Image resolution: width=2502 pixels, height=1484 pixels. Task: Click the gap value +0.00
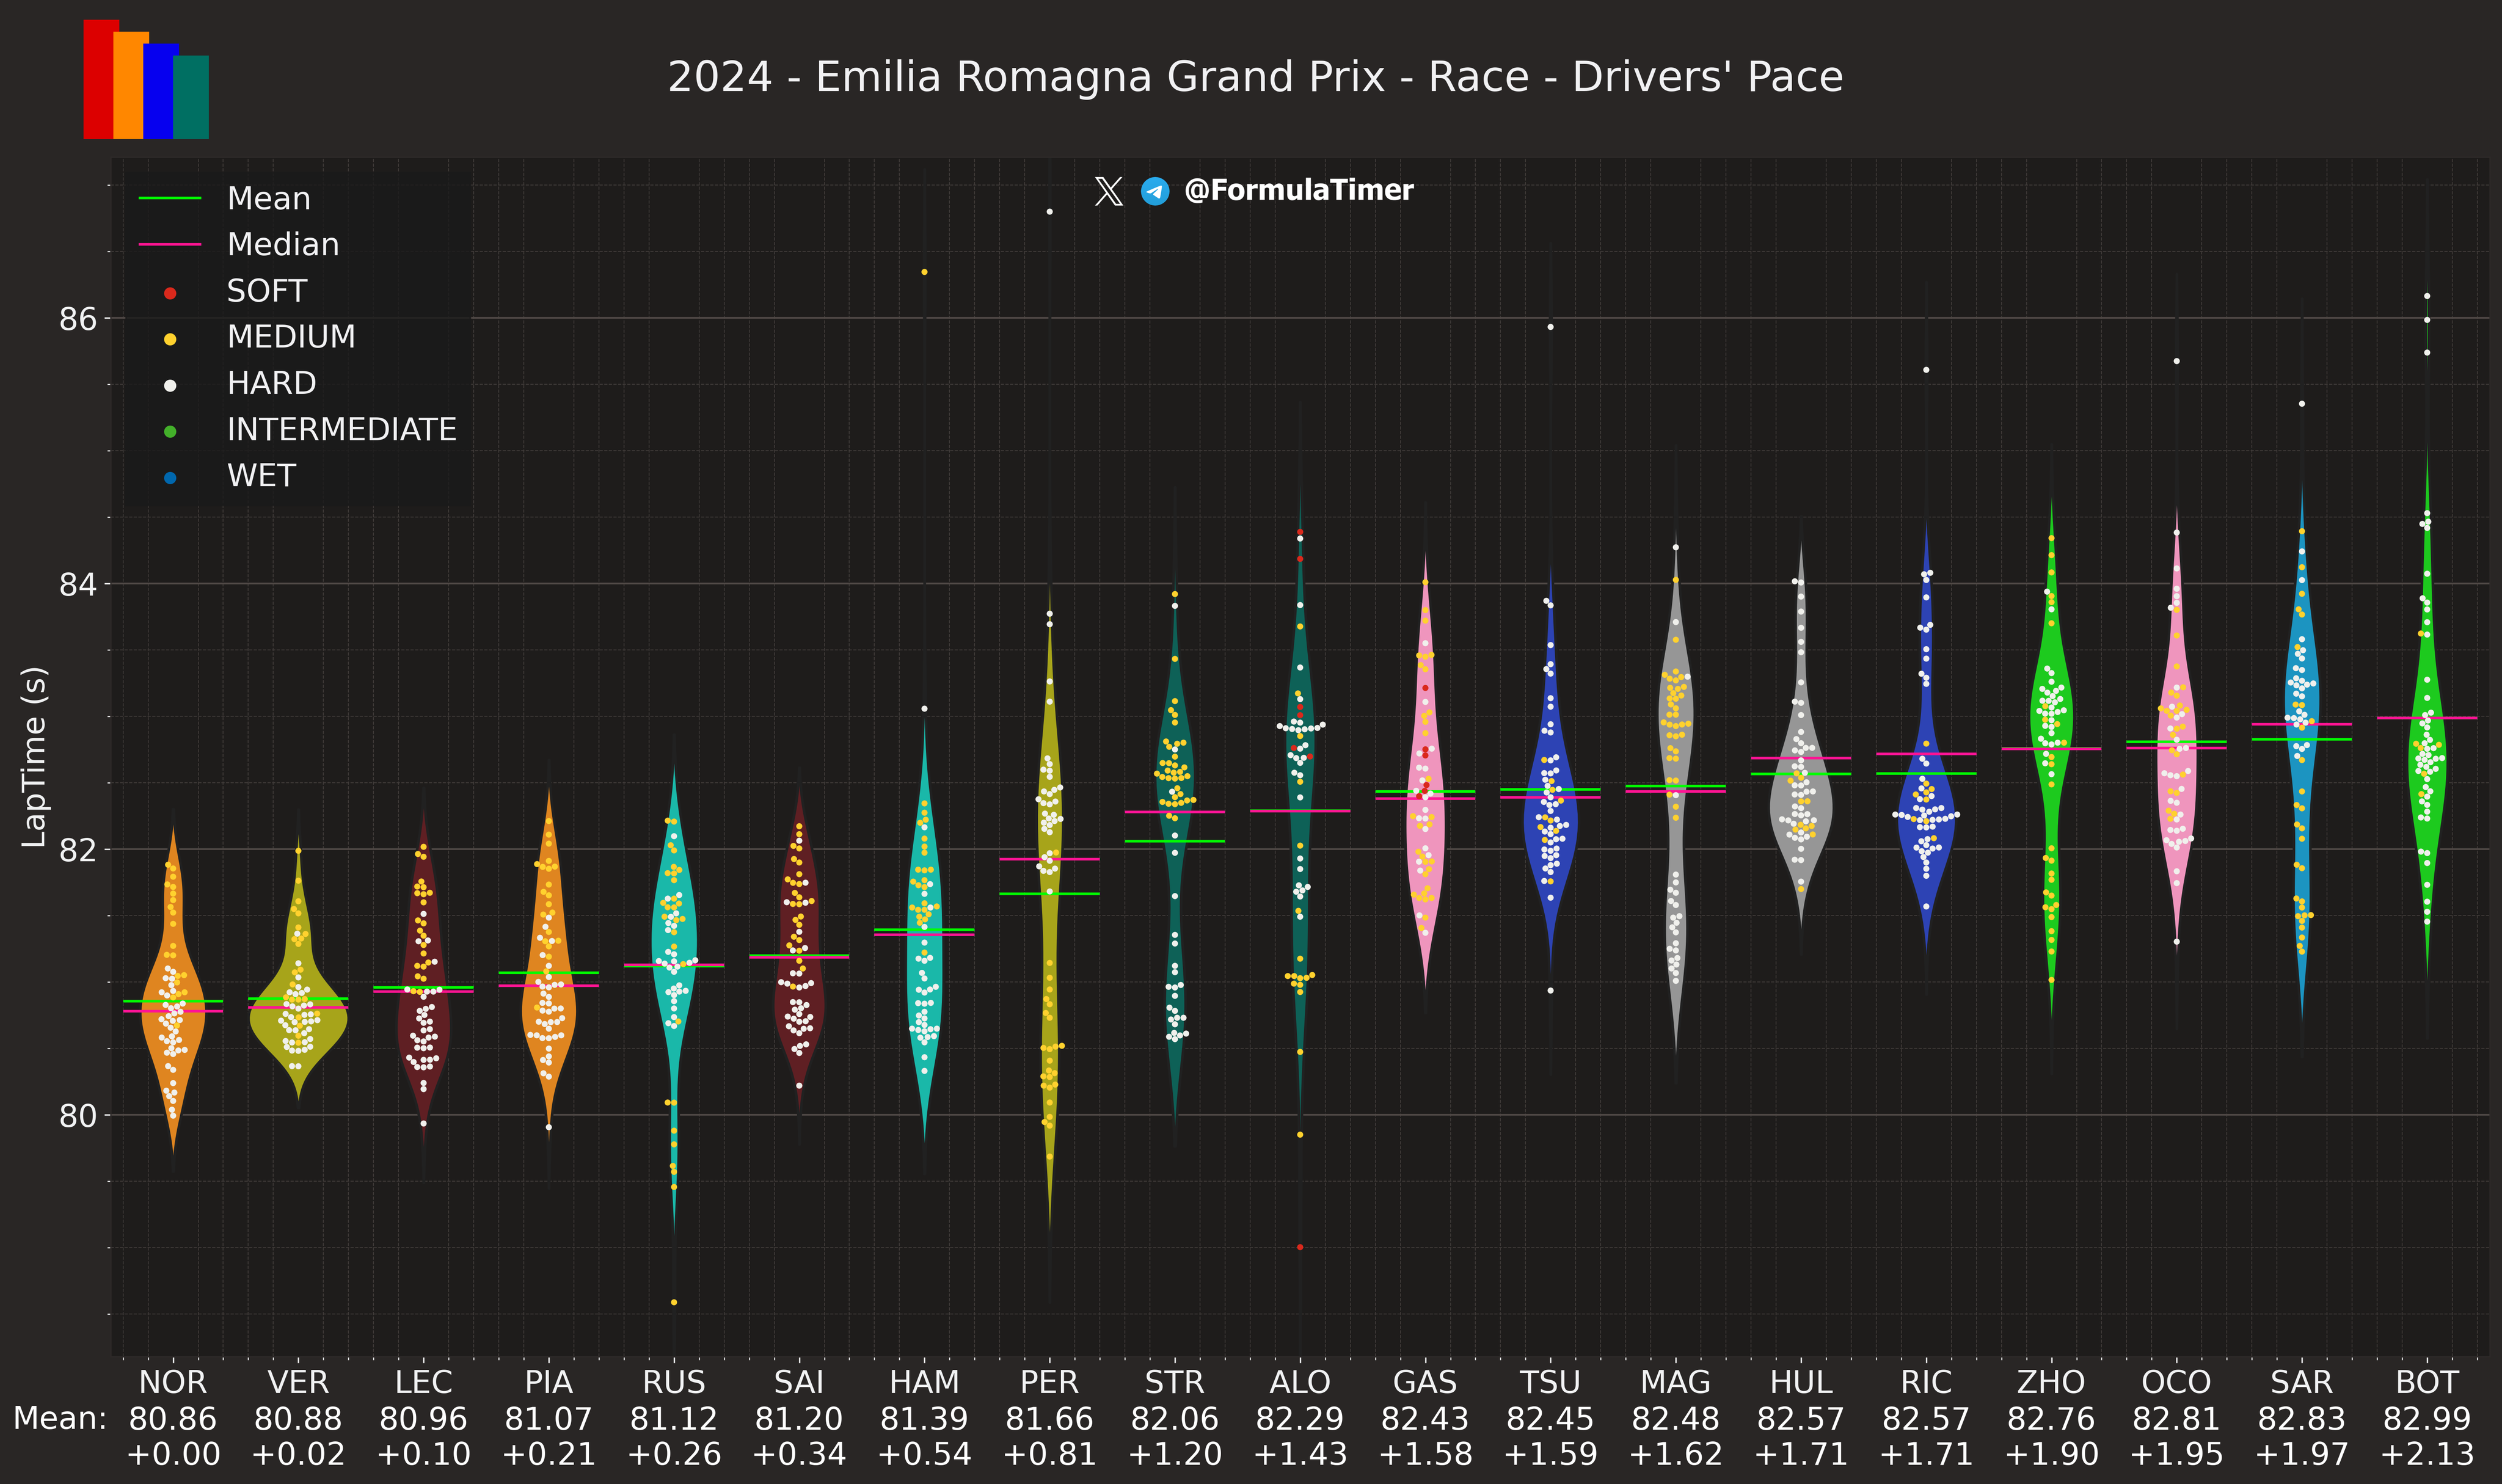coord(173,1454)
